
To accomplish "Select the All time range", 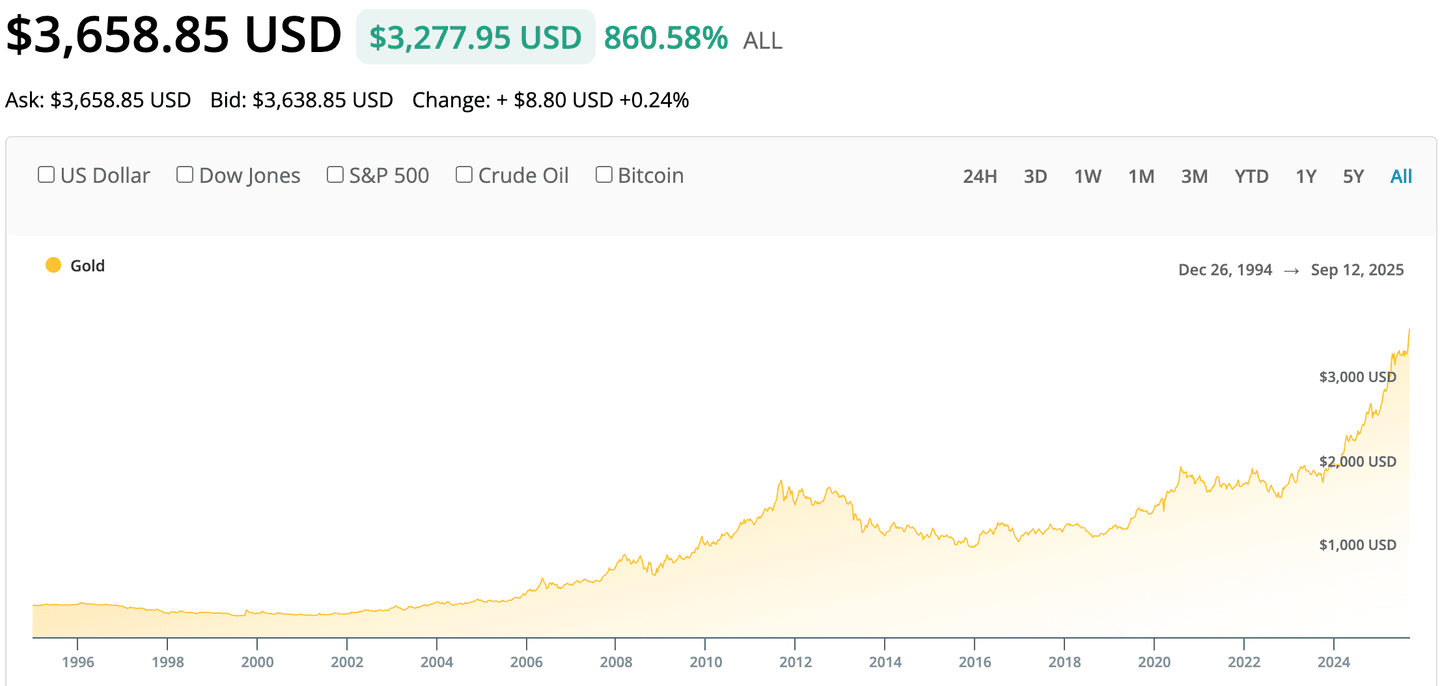I will click(1401, 176).
